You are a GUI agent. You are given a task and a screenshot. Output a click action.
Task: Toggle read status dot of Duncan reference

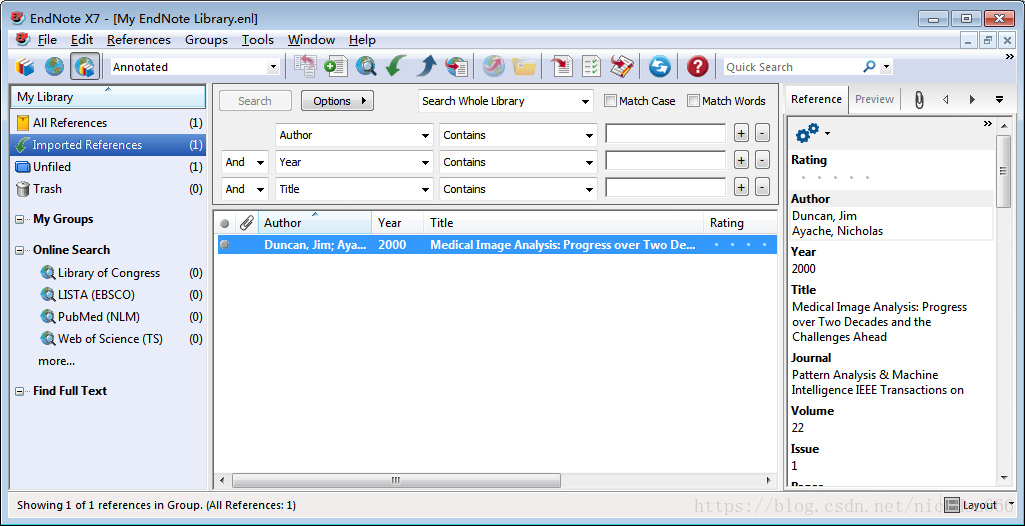(x=225, y=245)
